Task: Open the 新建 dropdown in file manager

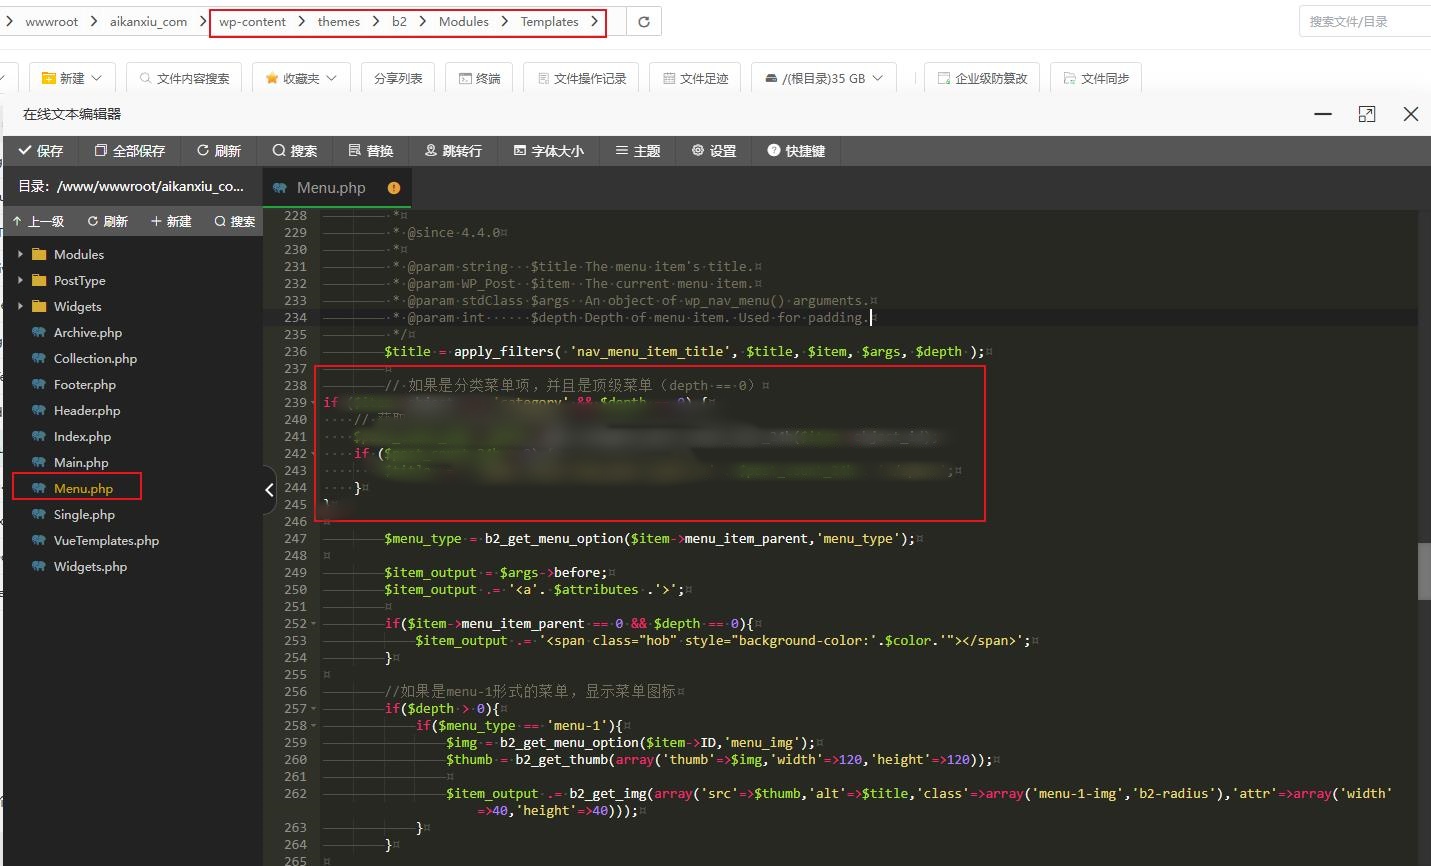Action: pos(72,78)
